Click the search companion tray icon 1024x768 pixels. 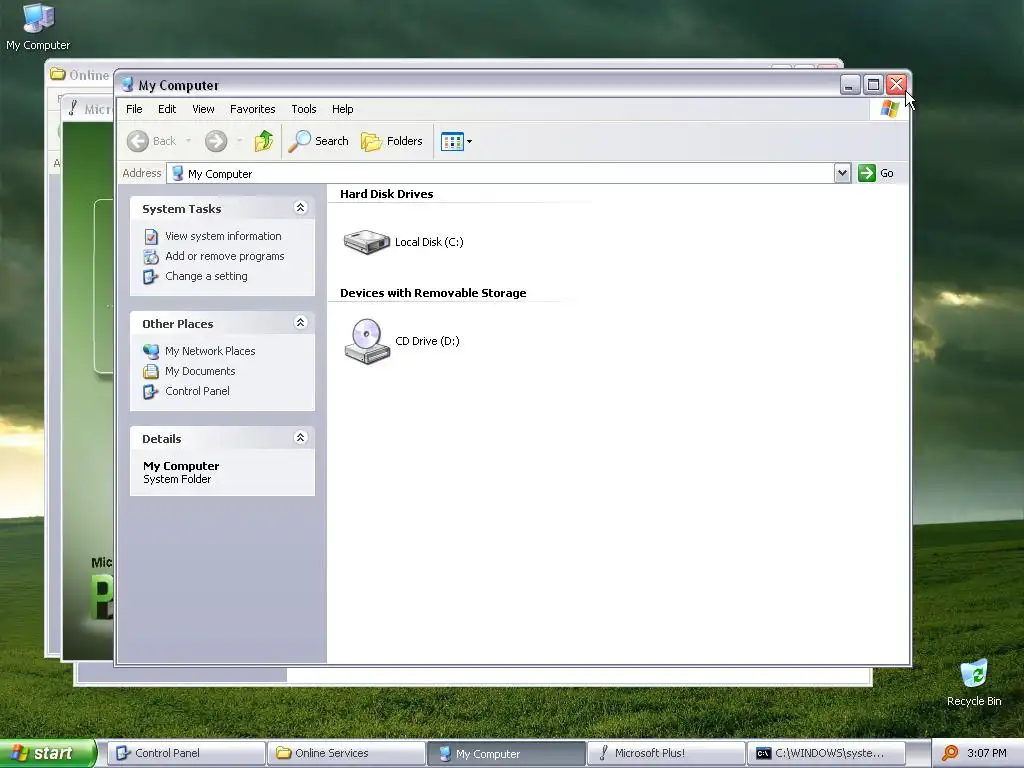pos(950,753)
